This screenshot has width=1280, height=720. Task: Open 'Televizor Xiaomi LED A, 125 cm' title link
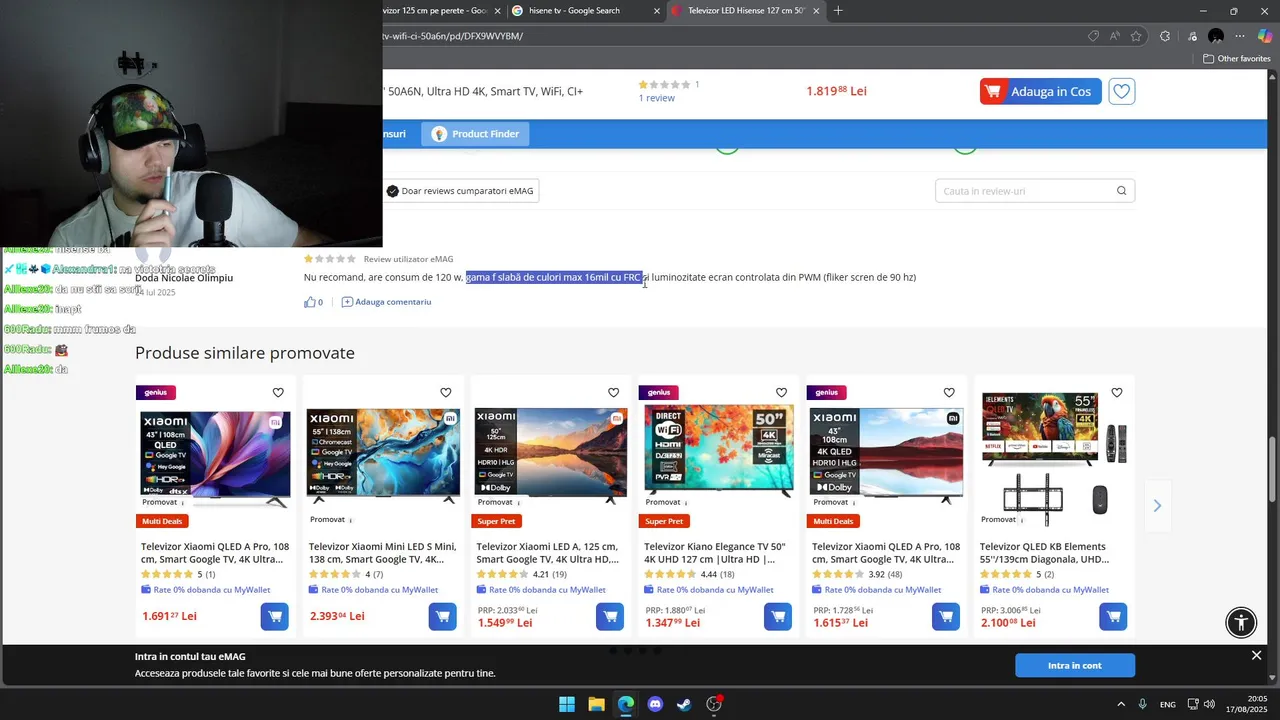coord(547,553)
